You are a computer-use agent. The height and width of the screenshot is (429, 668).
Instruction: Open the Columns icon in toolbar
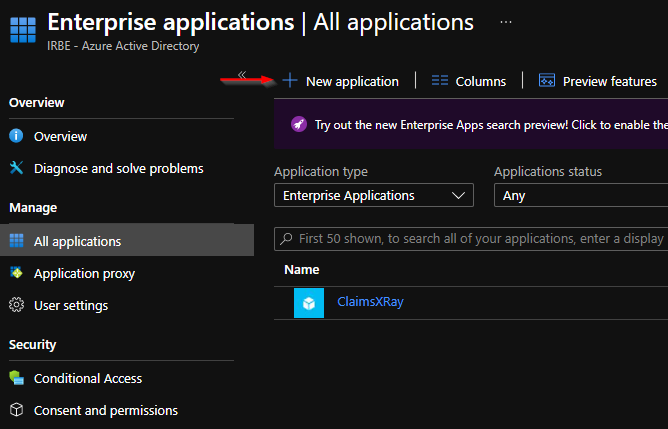(440, 81)
